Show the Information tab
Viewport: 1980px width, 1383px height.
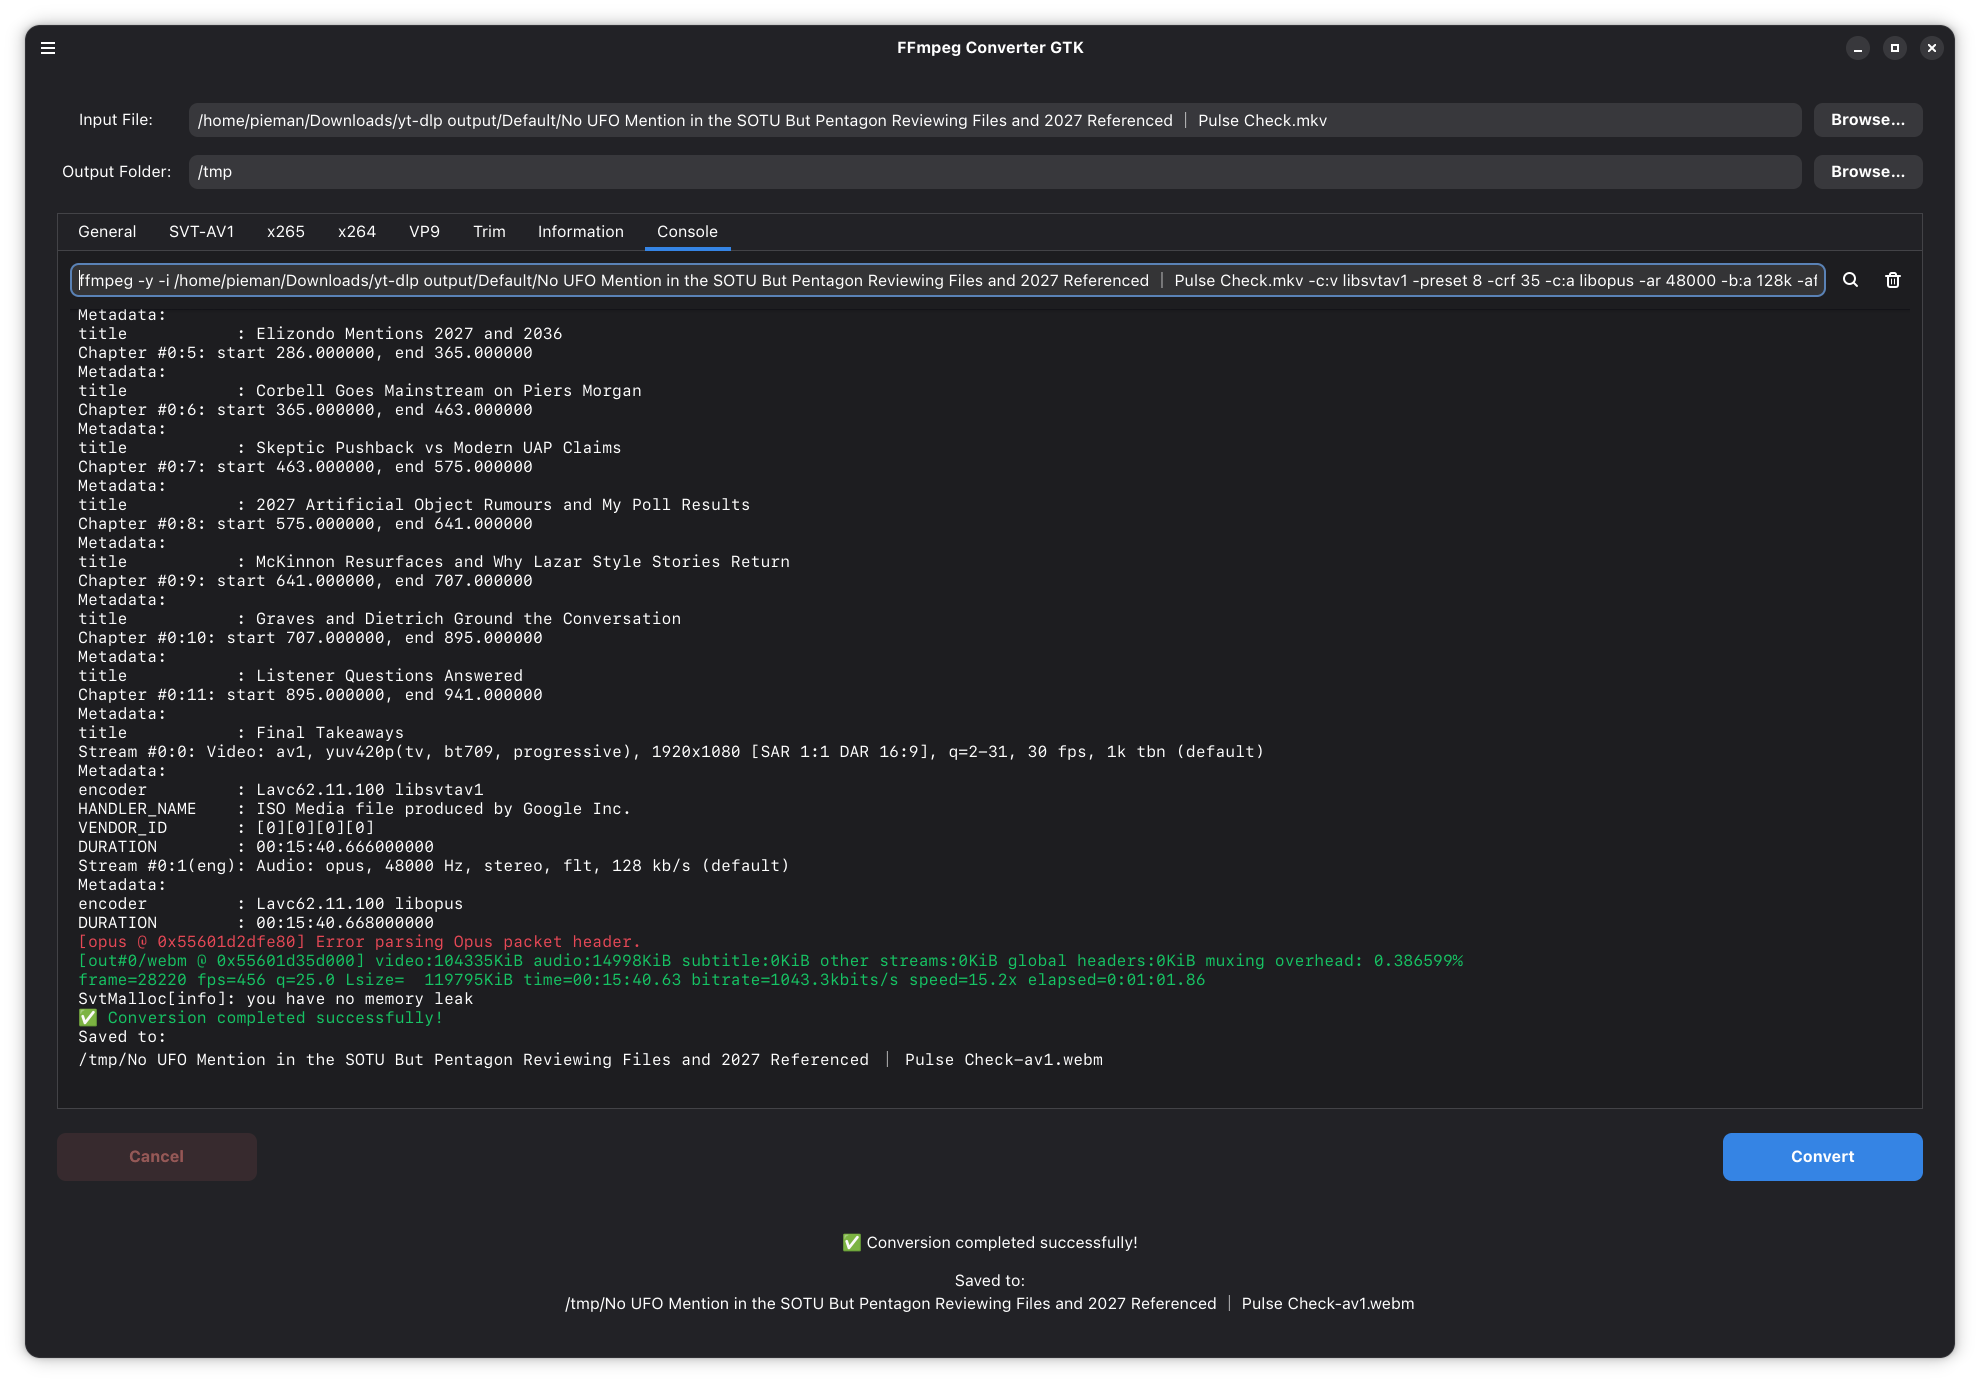580,231
